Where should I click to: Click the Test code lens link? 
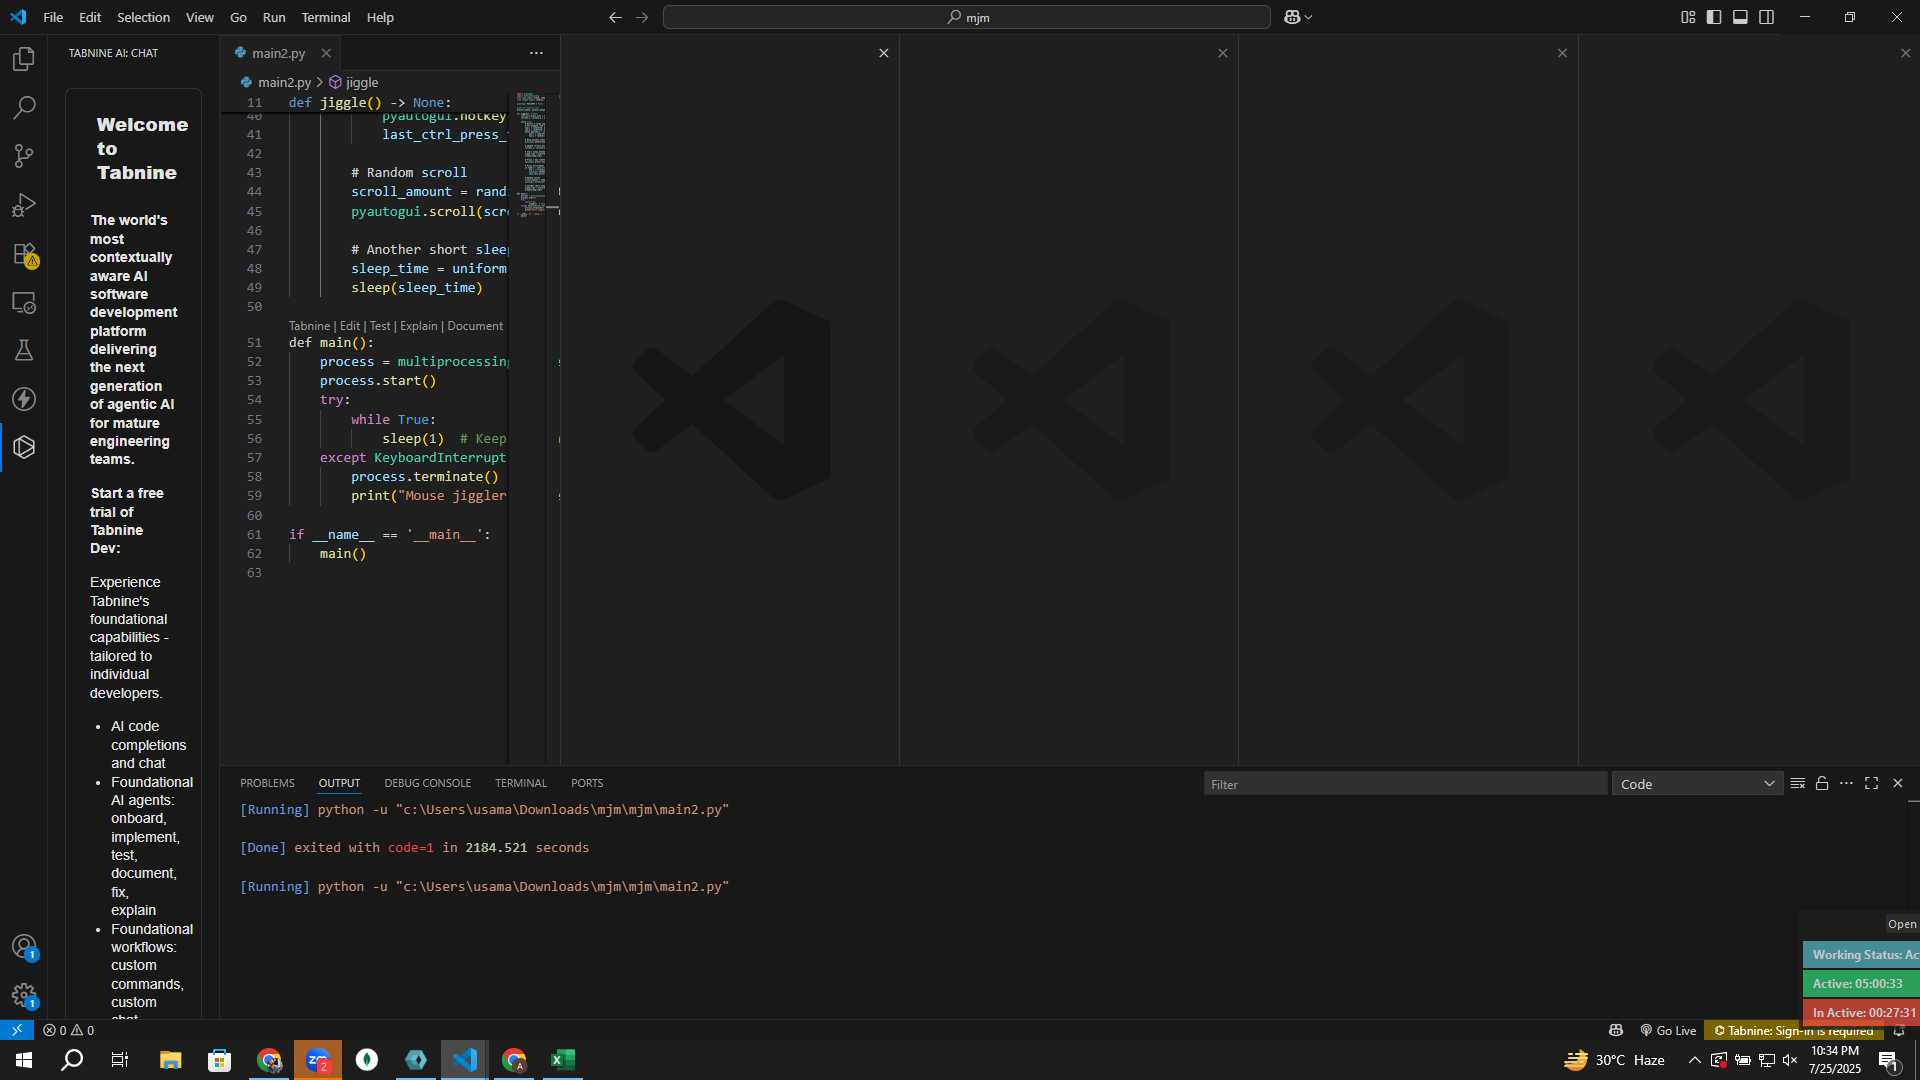(x=380, y=326)
